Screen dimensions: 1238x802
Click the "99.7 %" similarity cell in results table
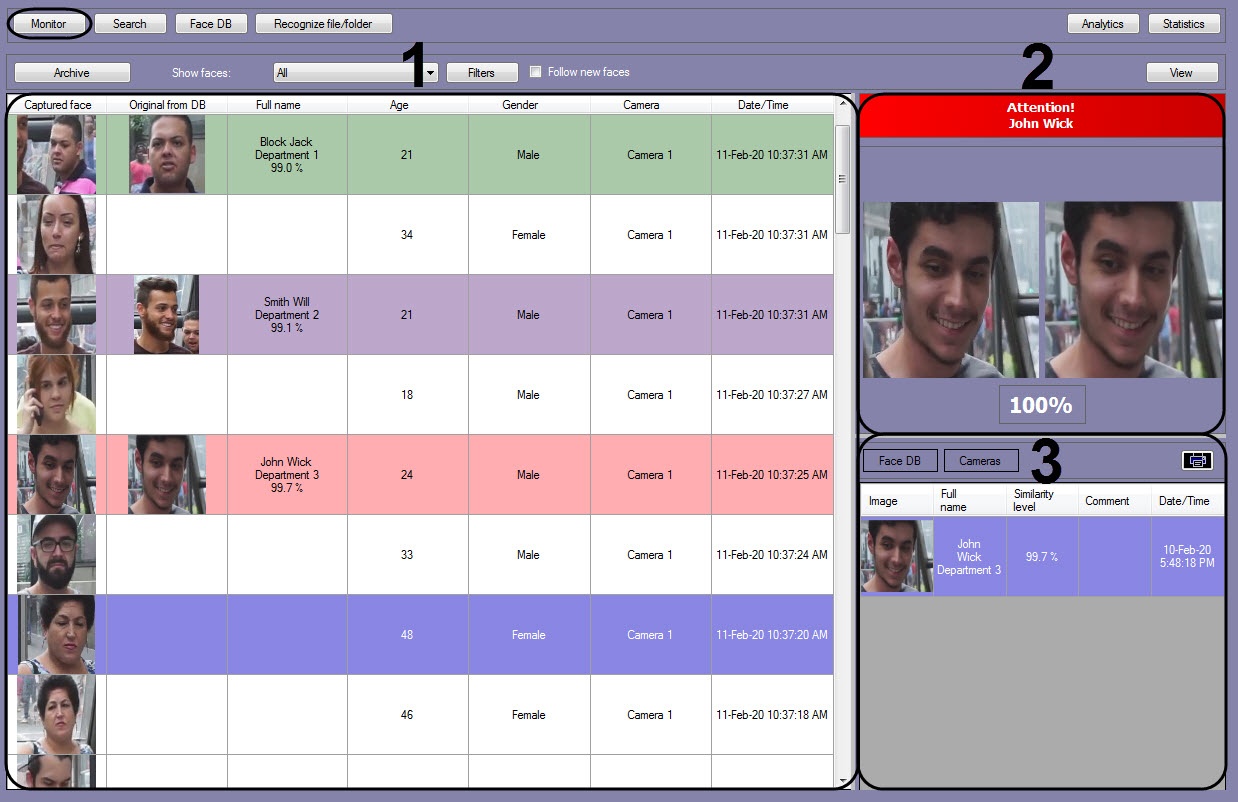(1042, 557)
